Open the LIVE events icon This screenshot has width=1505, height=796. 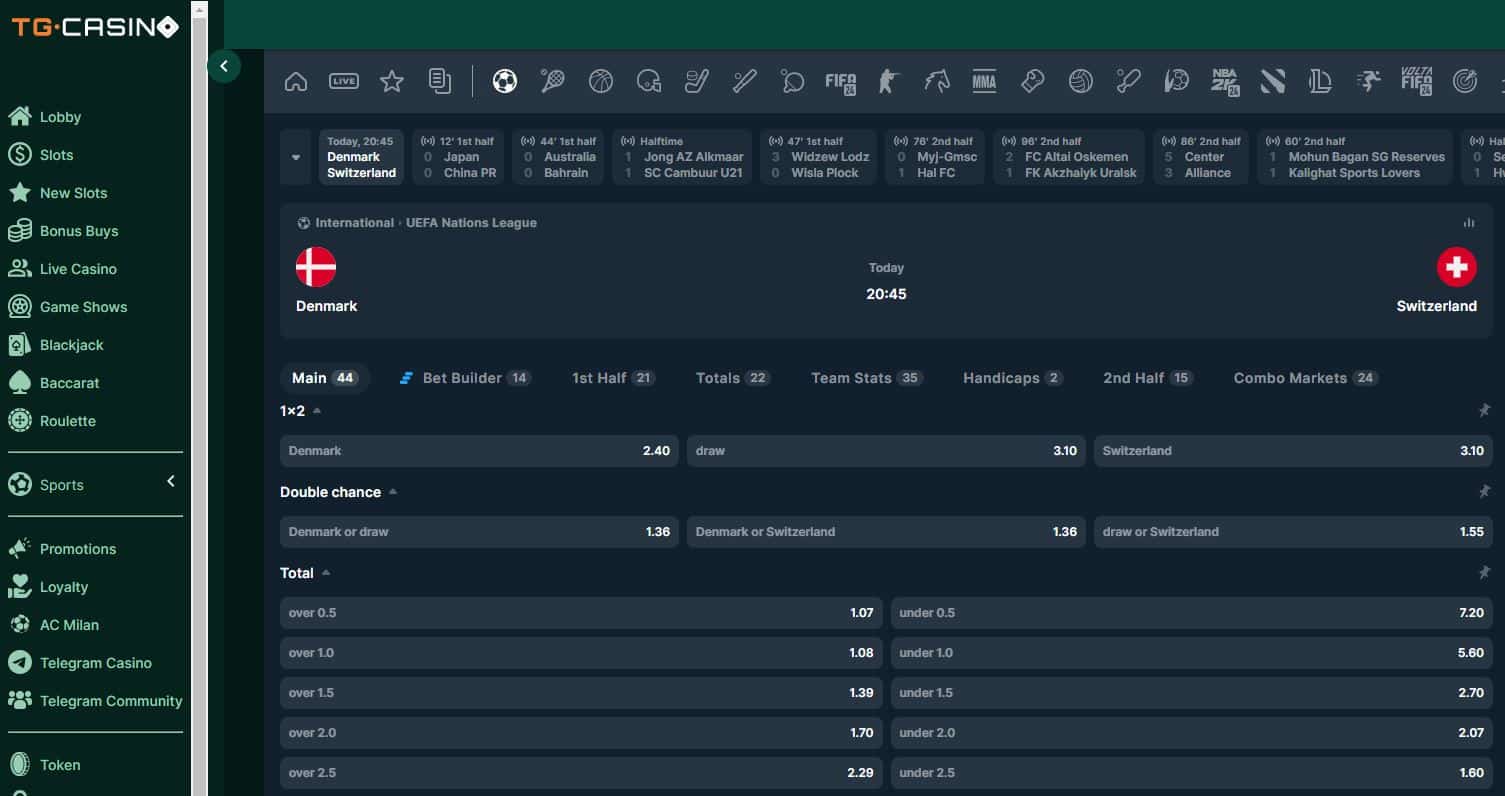tap(344, 82)
